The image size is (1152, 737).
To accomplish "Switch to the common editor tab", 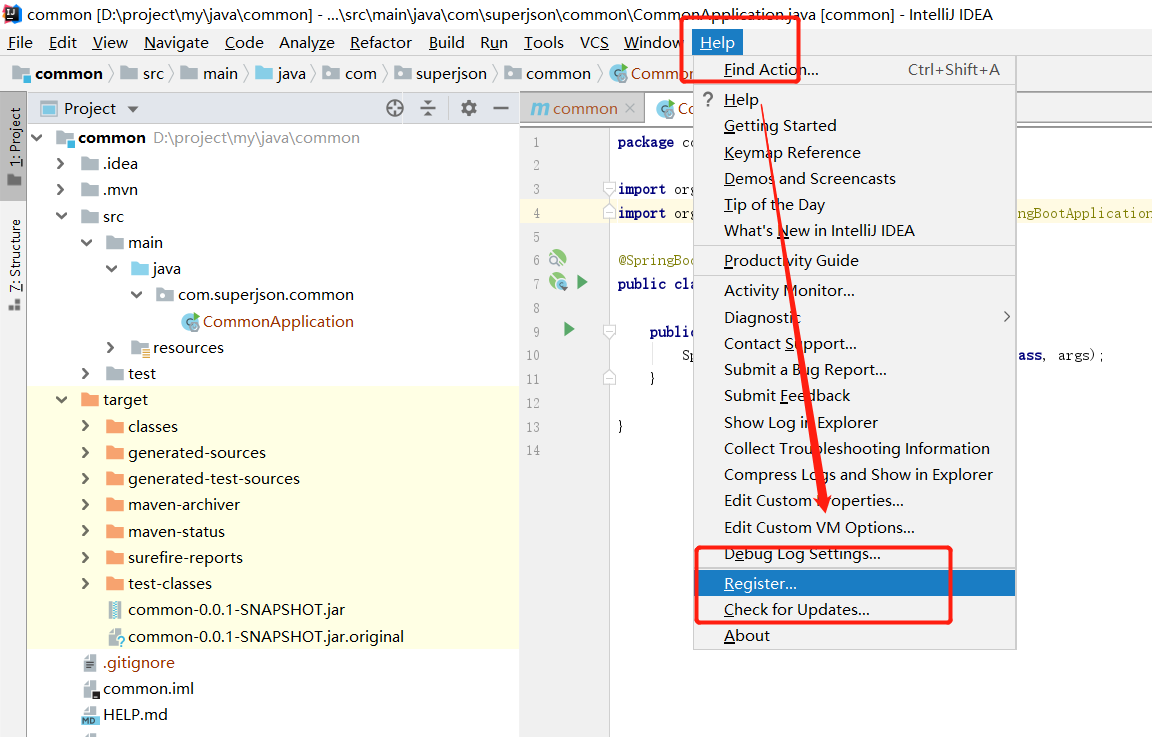I will (x=584, y=109).
